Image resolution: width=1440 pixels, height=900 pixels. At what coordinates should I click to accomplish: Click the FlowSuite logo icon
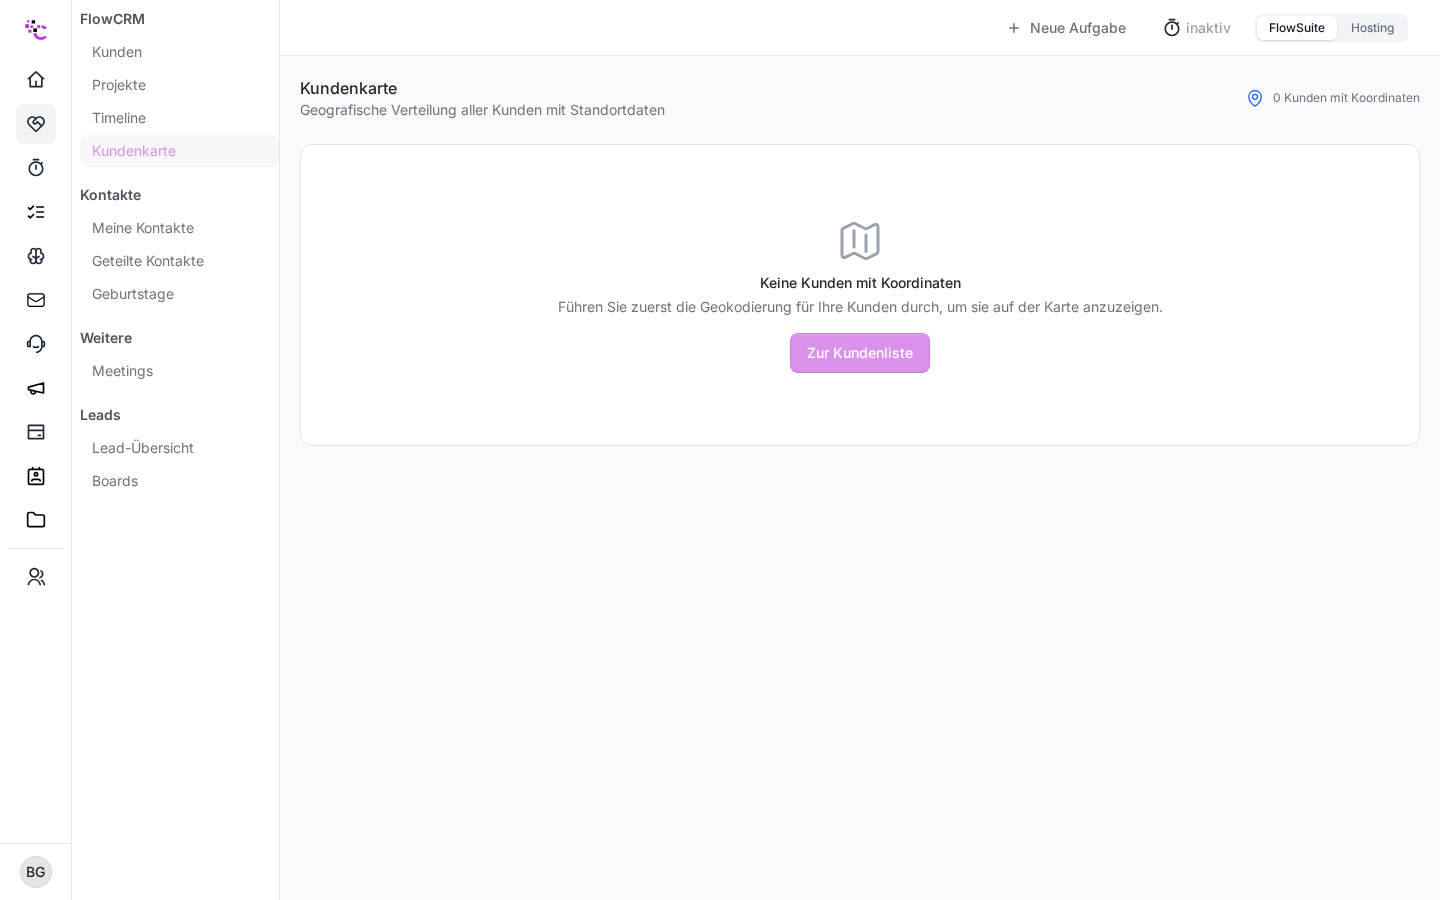36,29
